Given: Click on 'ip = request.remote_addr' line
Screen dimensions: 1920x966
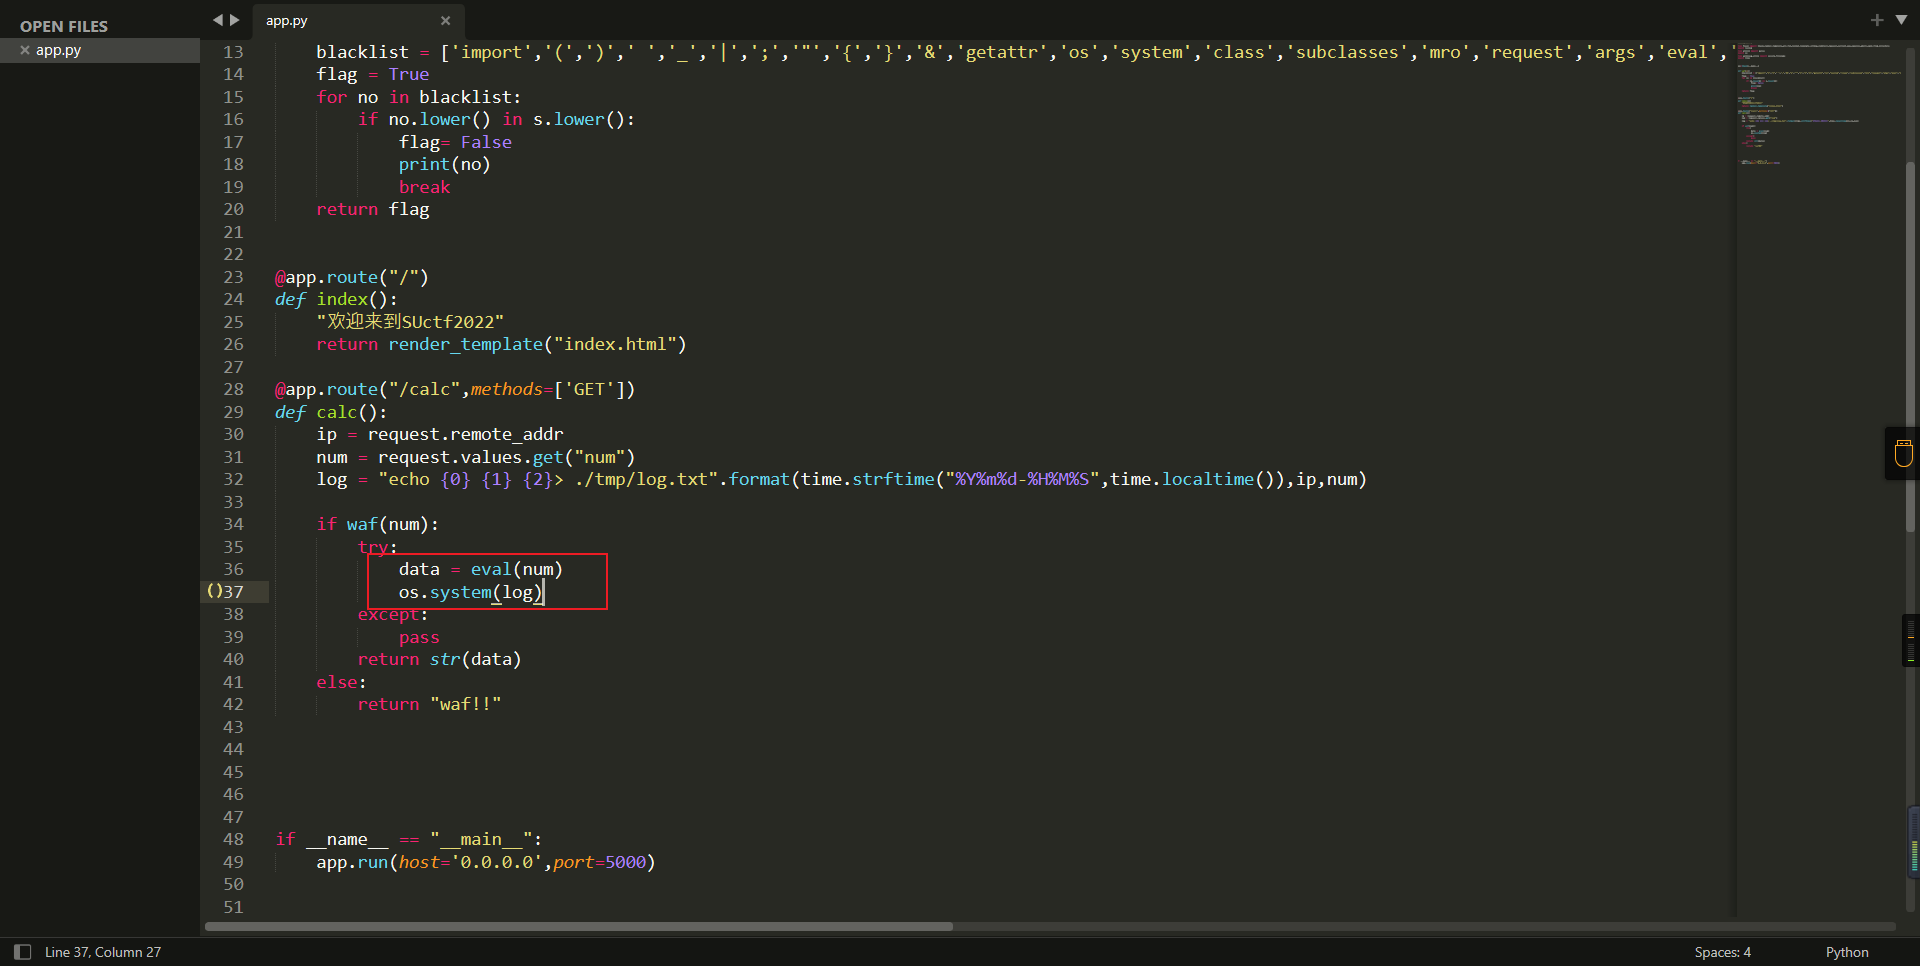Looking at the screenshot, I should pyautogui.click(x=439, y=434).
